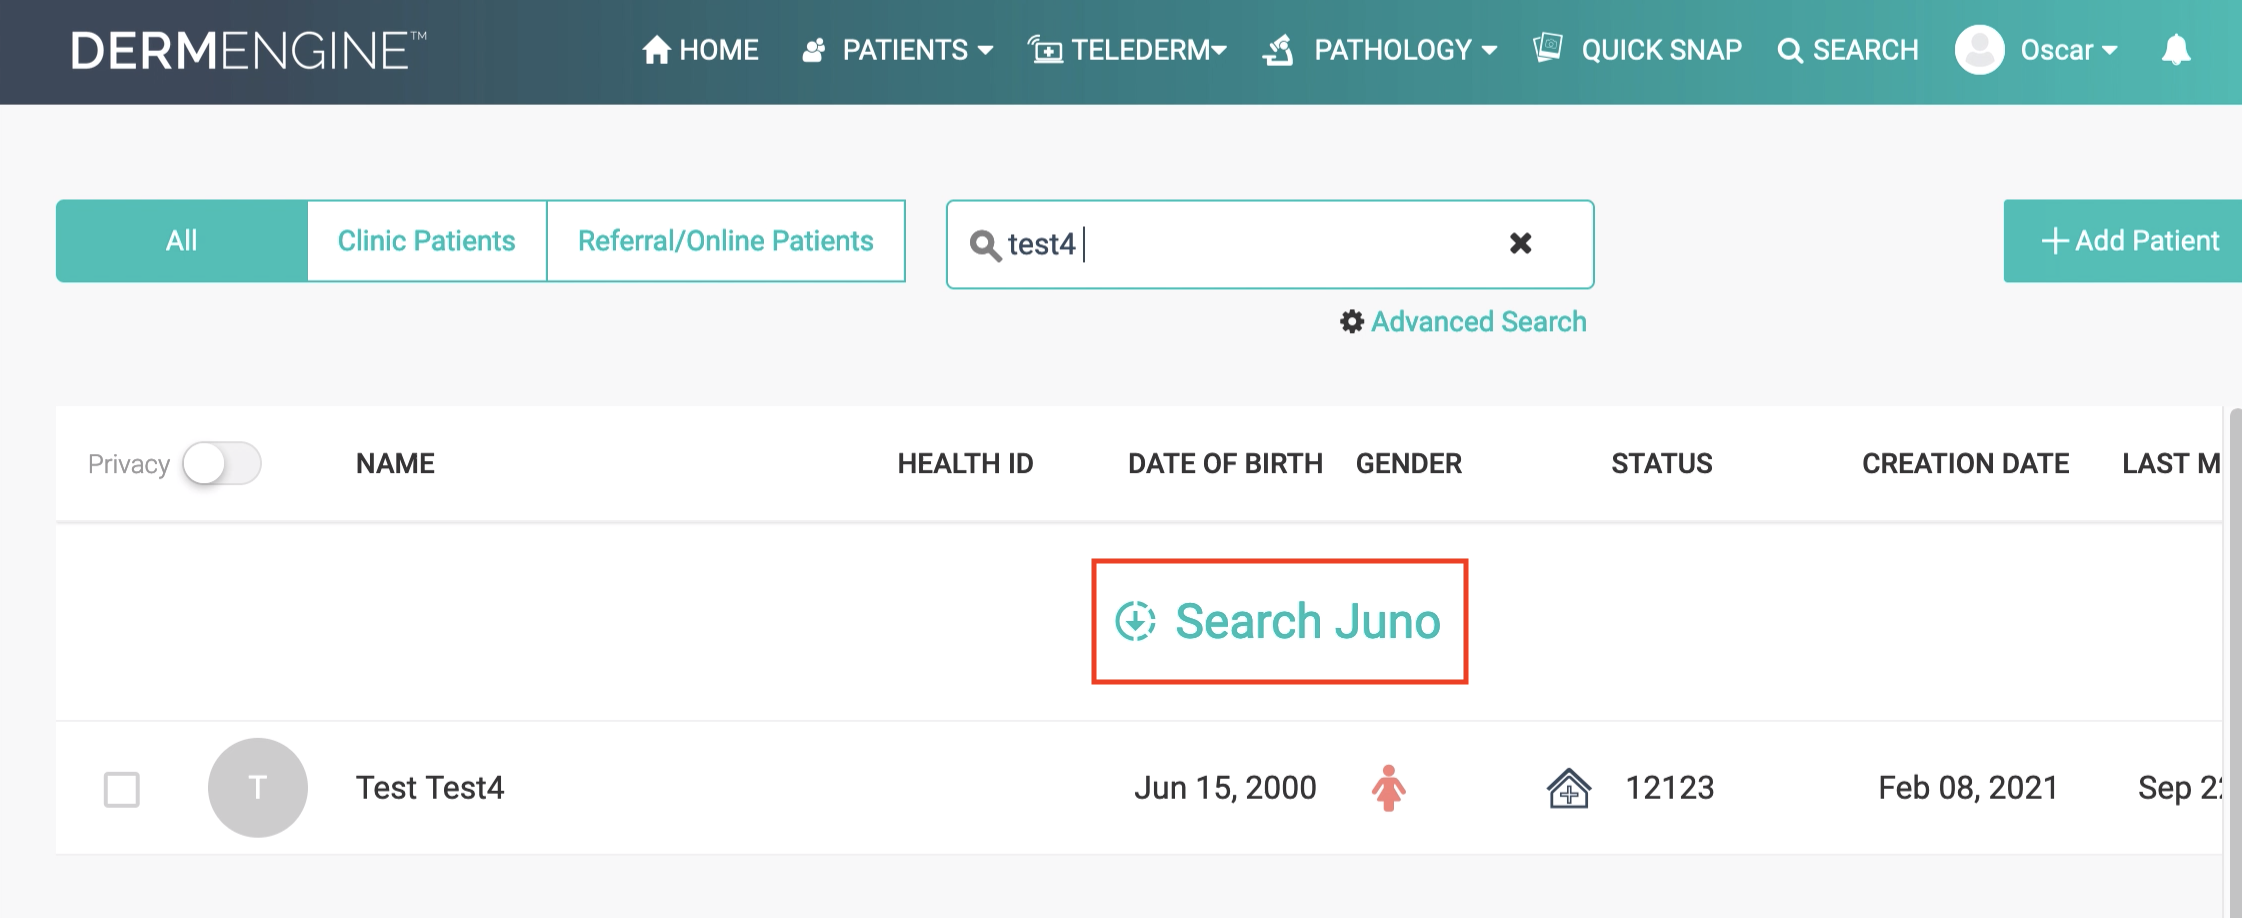Select Referral/Online Patients tab
Screen dimensions: 2242x918
(725, 241)
